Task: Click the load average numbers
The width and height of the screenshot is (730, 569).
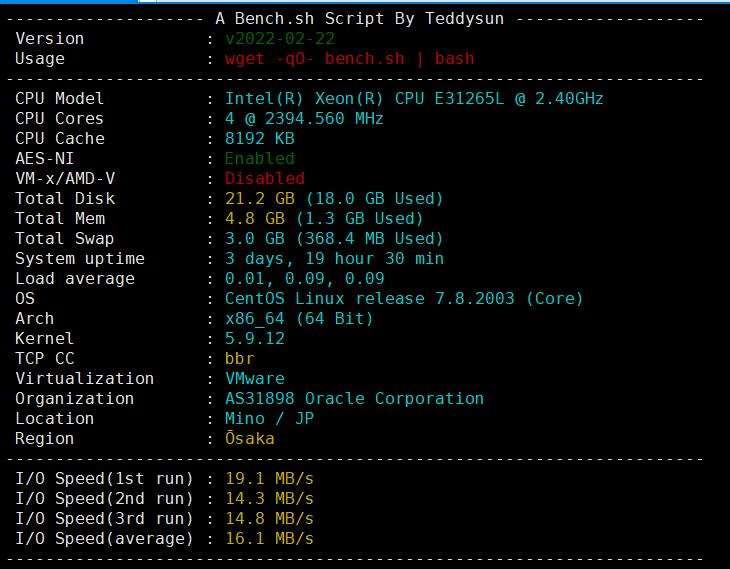Action: coord(304,278)
